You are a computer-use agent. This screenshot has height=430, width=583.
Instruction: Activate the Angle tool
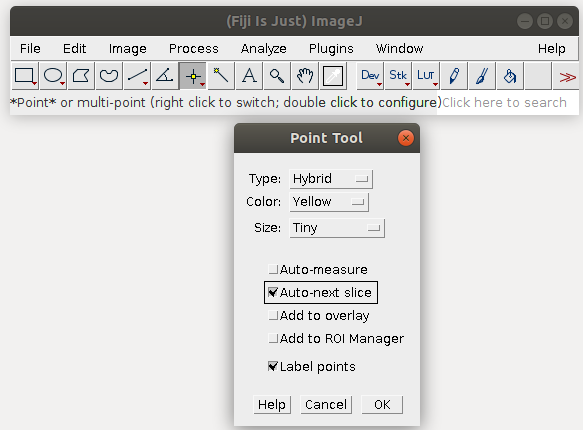tap(165, 76)
